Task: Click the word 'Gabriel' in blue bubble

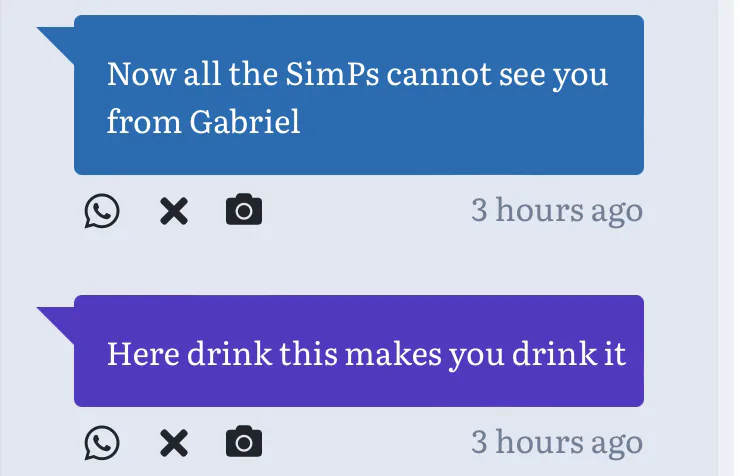Action: pyautogui.click(x=244, y=123)
